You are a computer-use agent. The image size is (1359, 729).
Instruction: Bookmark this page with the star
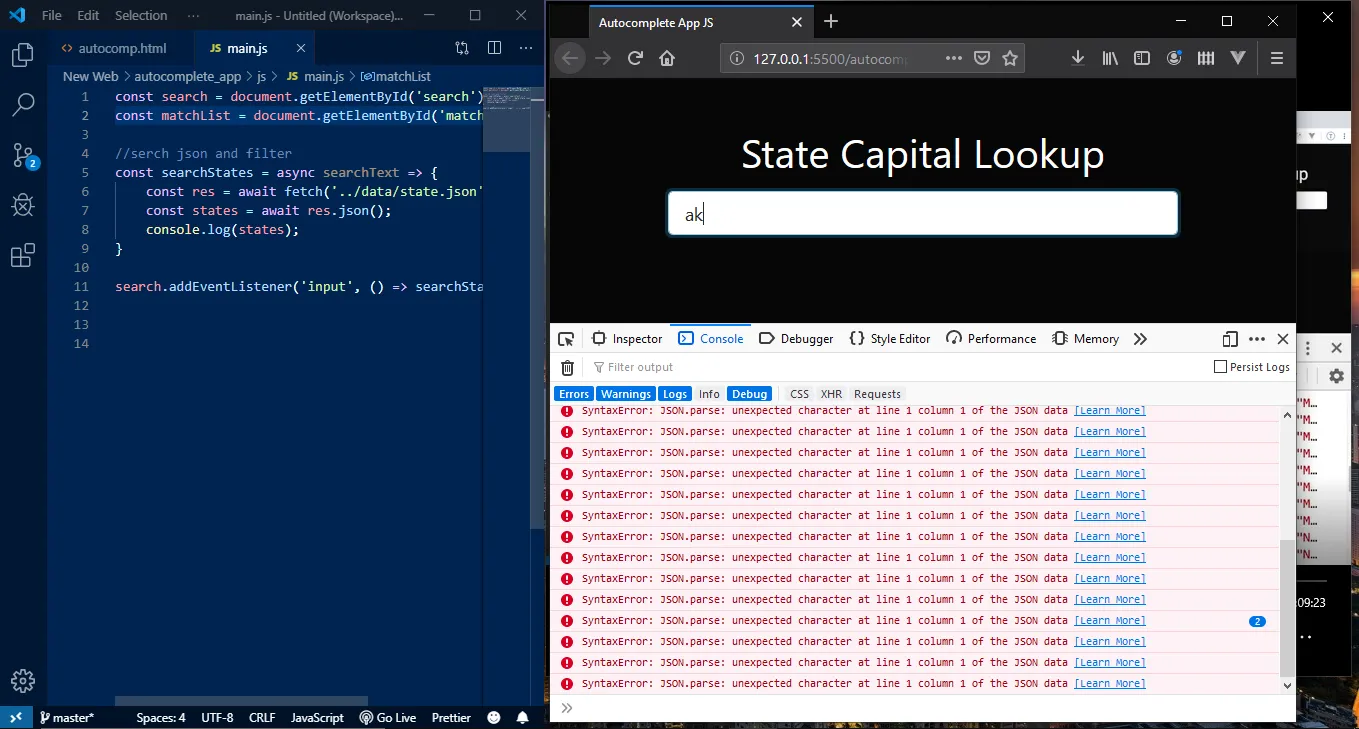(1010, 58)
